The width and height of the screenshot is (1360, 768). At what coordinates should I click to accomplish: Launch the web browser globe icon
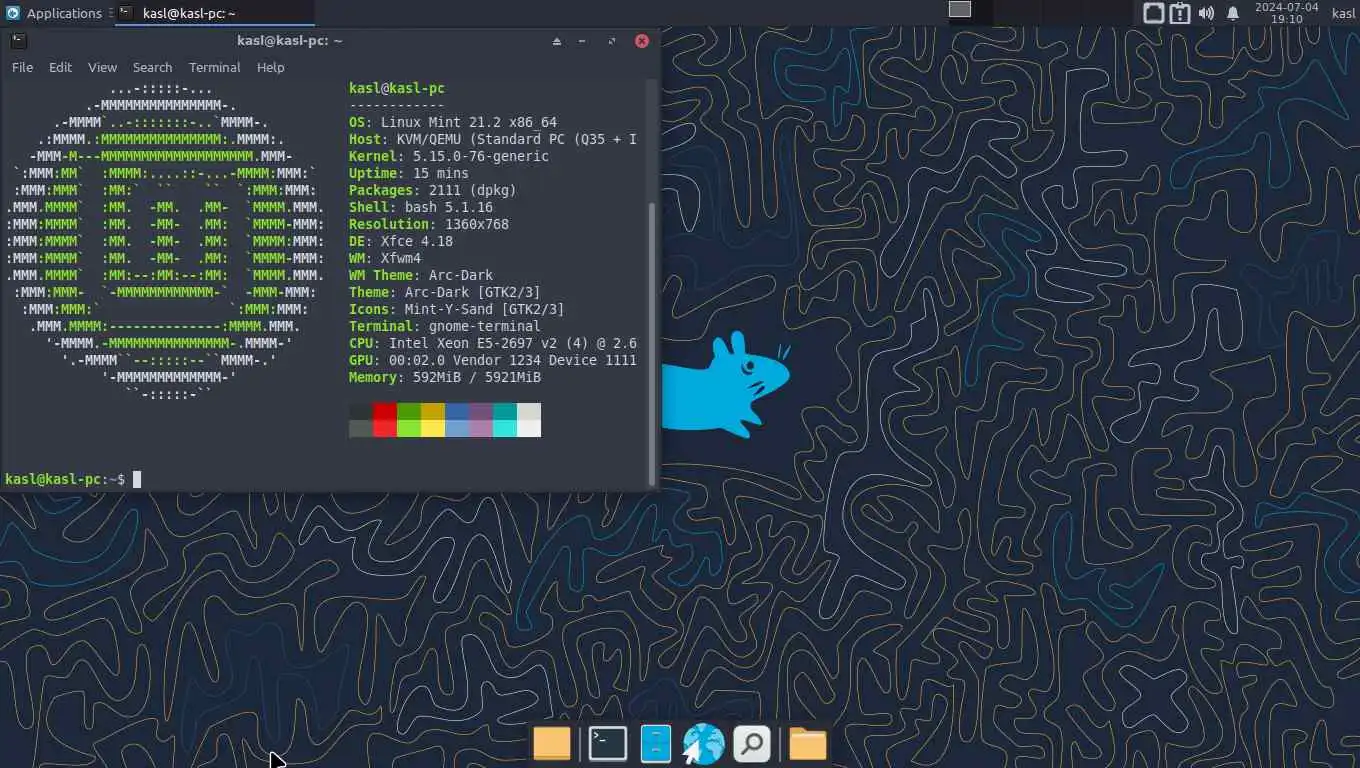coord(703,744)
